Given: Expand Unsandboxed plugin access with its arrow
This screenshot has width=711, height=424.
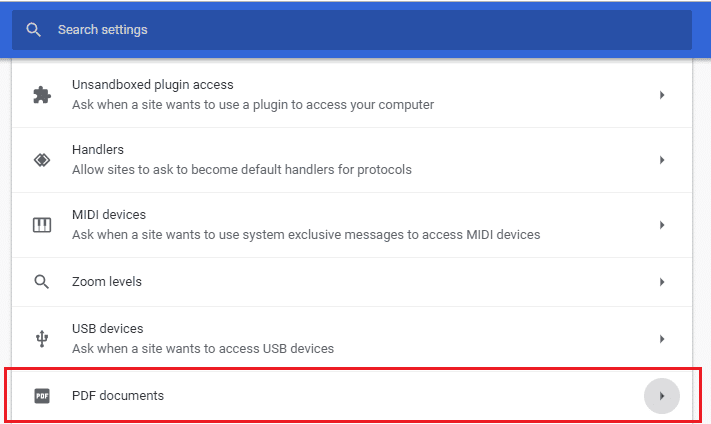Looking at the screenshot, I should click(x=662, y=95).
